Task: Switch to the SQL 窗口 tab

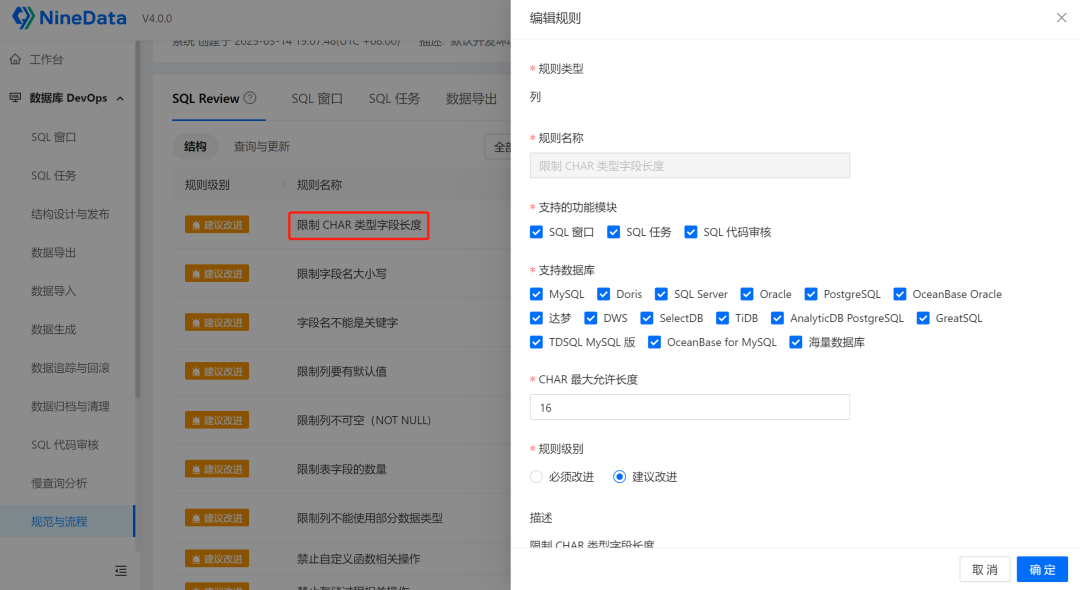Action: (x=317, y=98)
